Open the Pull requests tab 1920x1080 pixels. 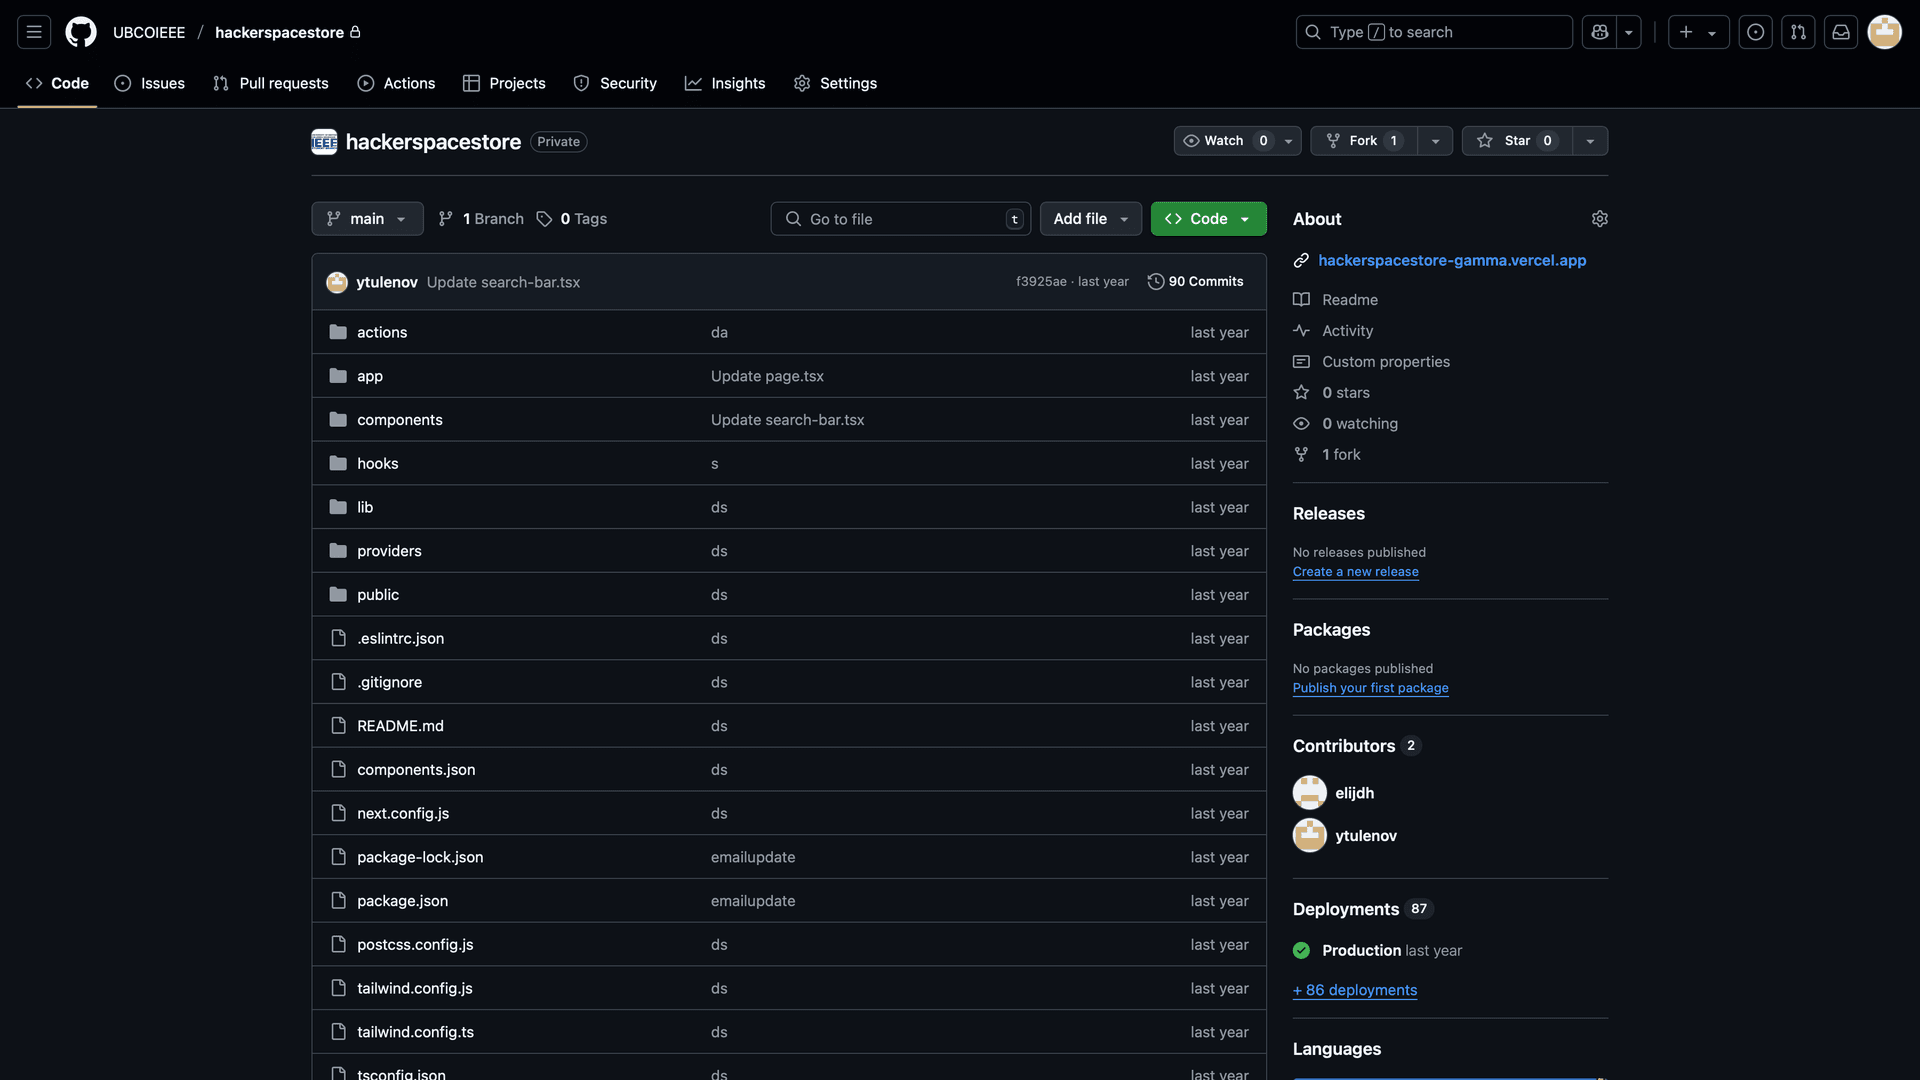pyautogui.click(x=271, y=83)
